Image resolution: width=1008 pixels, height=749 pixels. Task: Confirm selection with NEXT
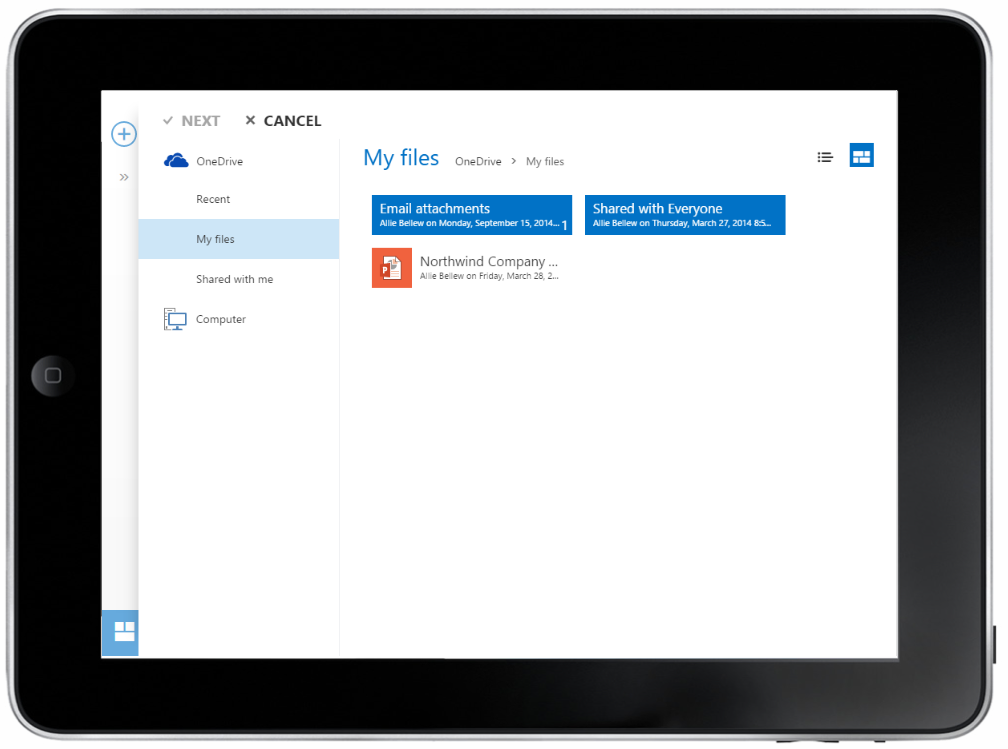(200, 120)
